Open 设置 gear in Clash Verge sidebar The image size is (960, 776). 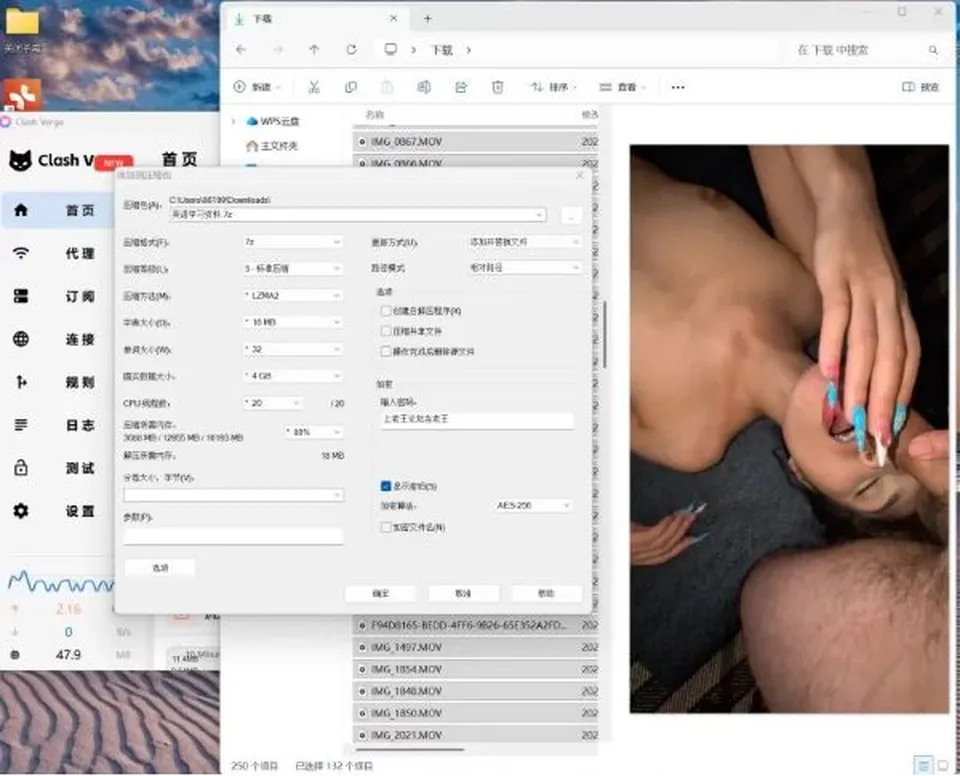pyautogui.click(x=58, y=510)
